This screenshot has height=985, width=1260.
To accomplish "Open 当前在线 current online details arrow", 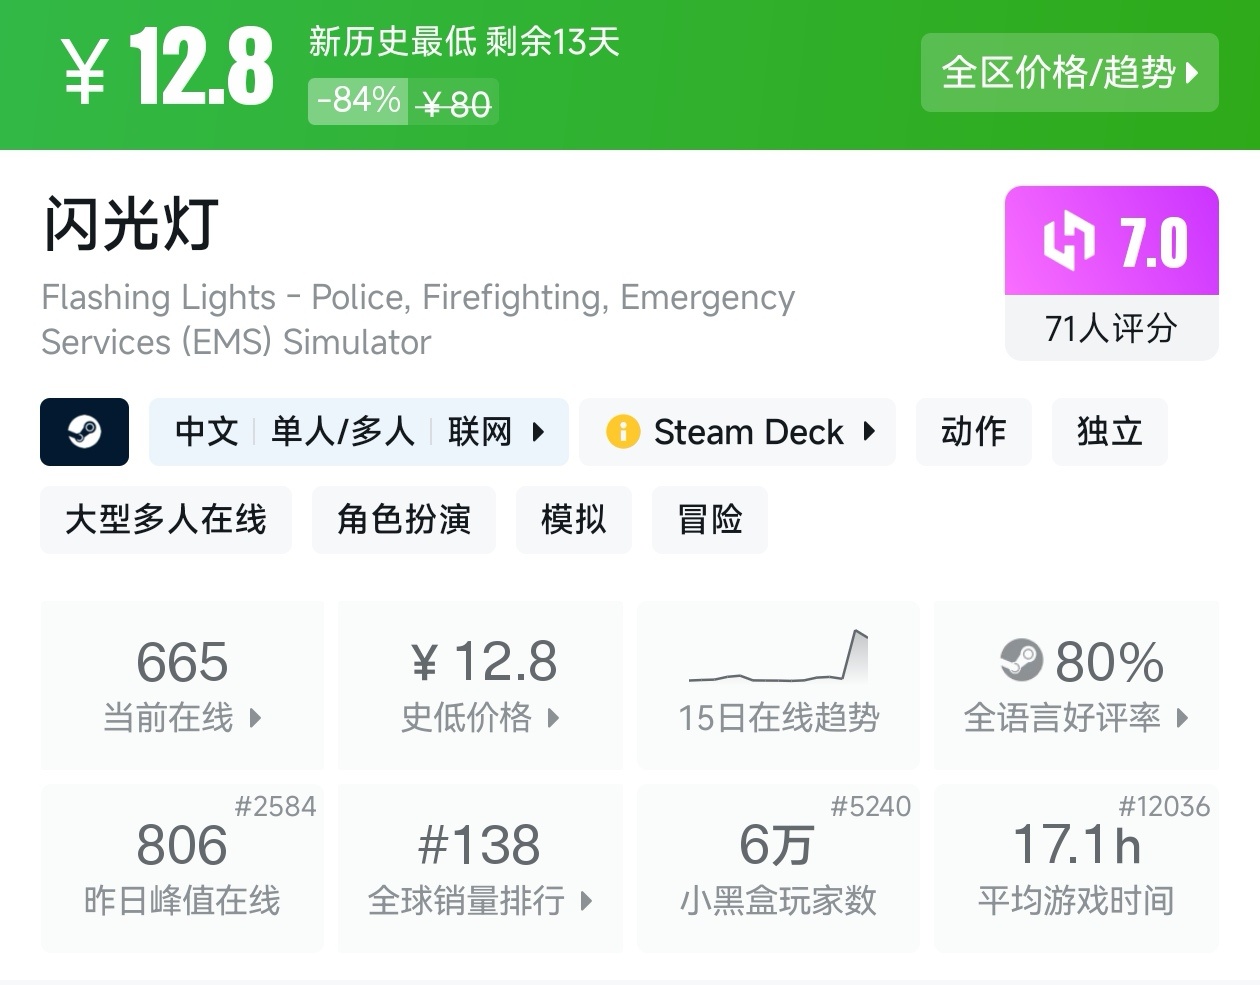I will tap(255, 717).
